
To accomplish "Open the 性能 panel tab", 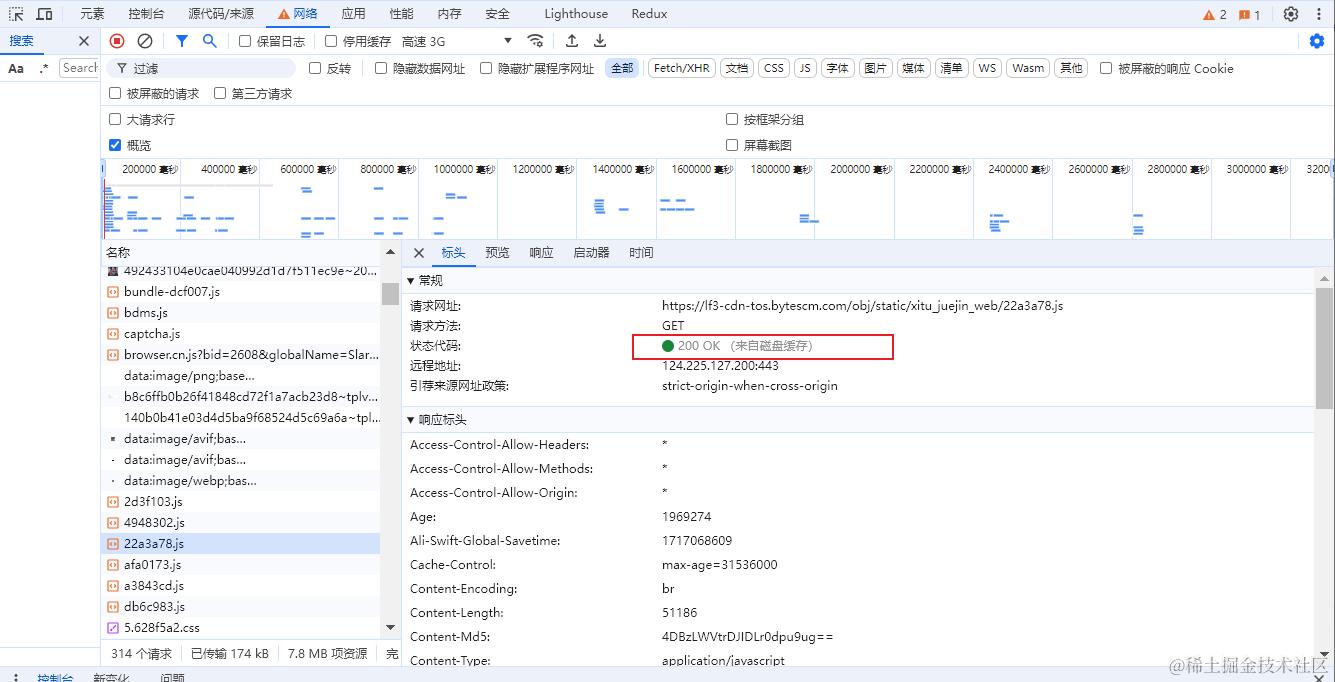I will (x=401, y=14).
